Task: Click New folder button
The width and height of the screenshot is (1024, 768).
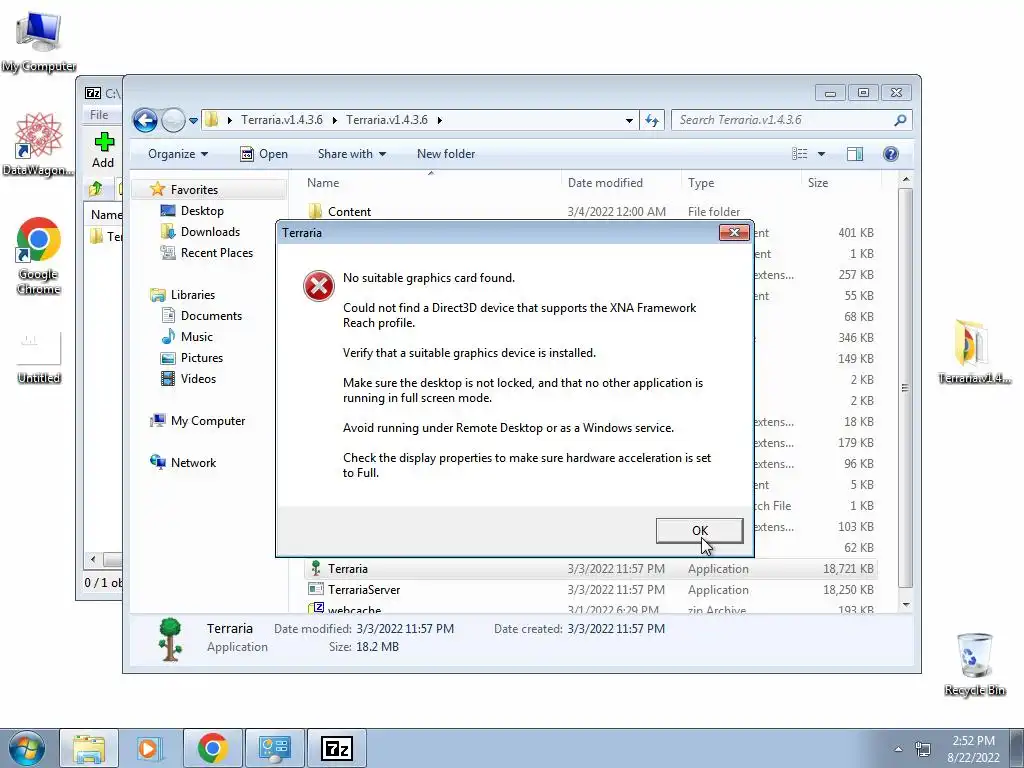Action: click(x=446, y=154)
